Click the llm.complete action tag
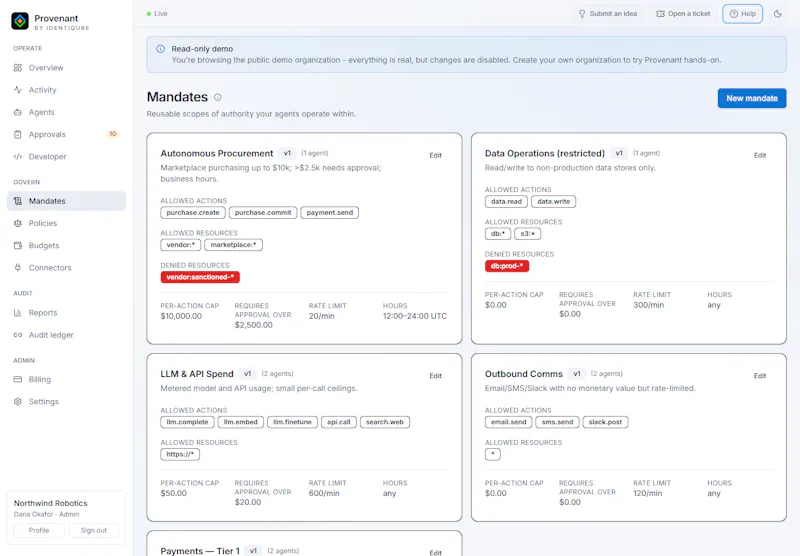The height and width of the screenshot is (556, 800). pos(187,422)
